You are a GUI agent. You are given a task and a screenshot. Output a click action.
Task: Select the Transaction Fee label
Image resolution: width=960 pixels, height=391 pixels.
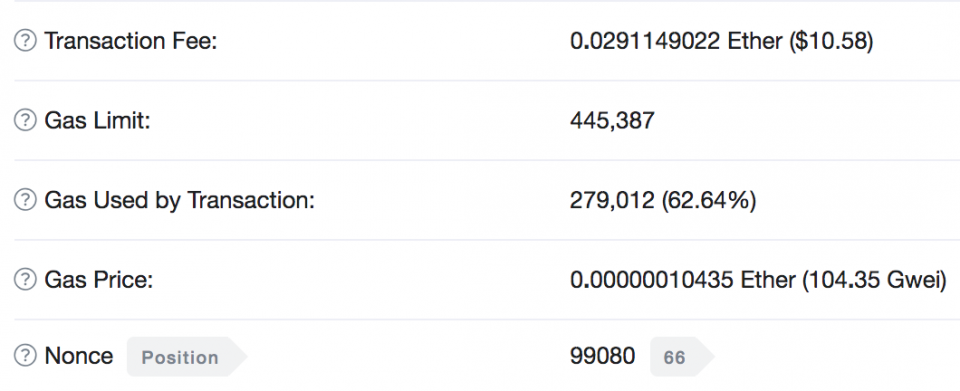[131, 41]
